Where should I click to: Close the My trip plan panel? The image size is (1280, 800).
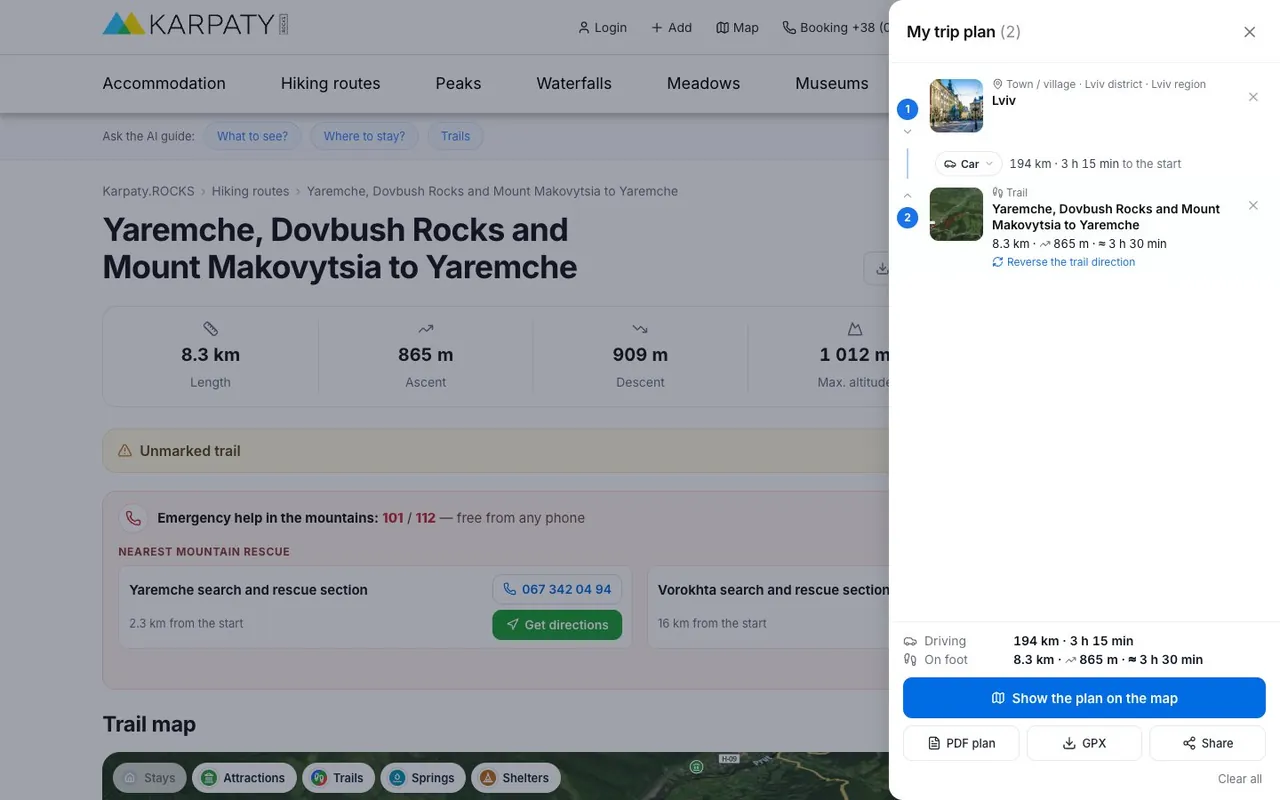(x=1249, y=32)
